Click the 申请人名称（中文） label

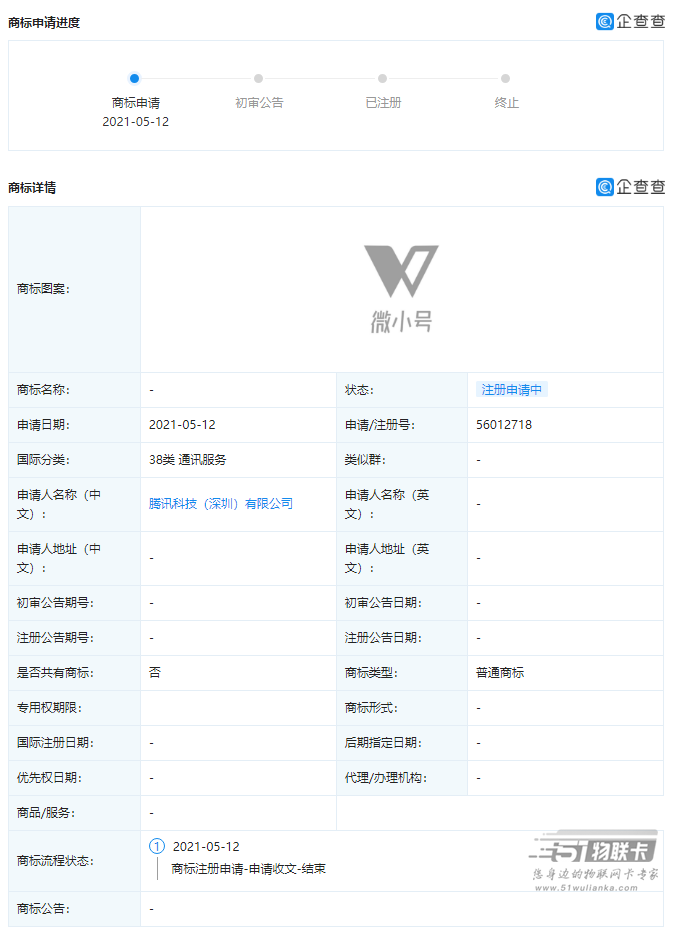click(59, 504)
